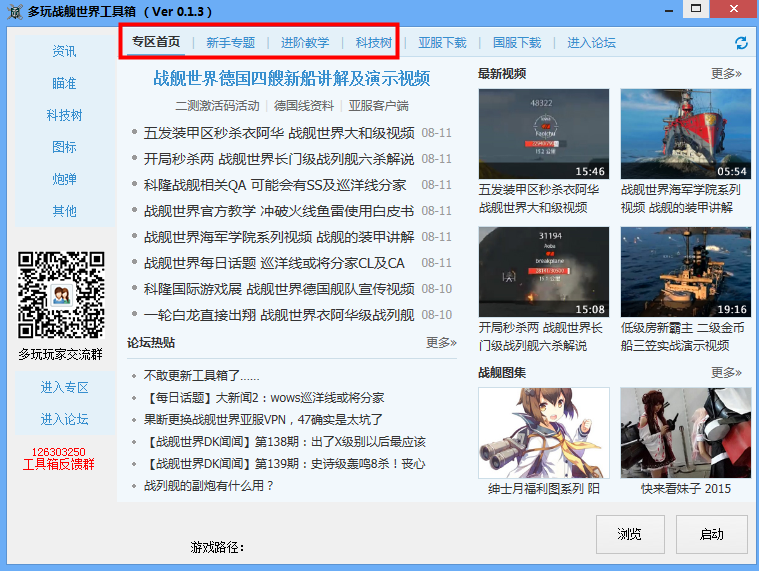Open news 战舰世界官方教学 冲破火线鱼雷使用白皮书

(279, 211)
